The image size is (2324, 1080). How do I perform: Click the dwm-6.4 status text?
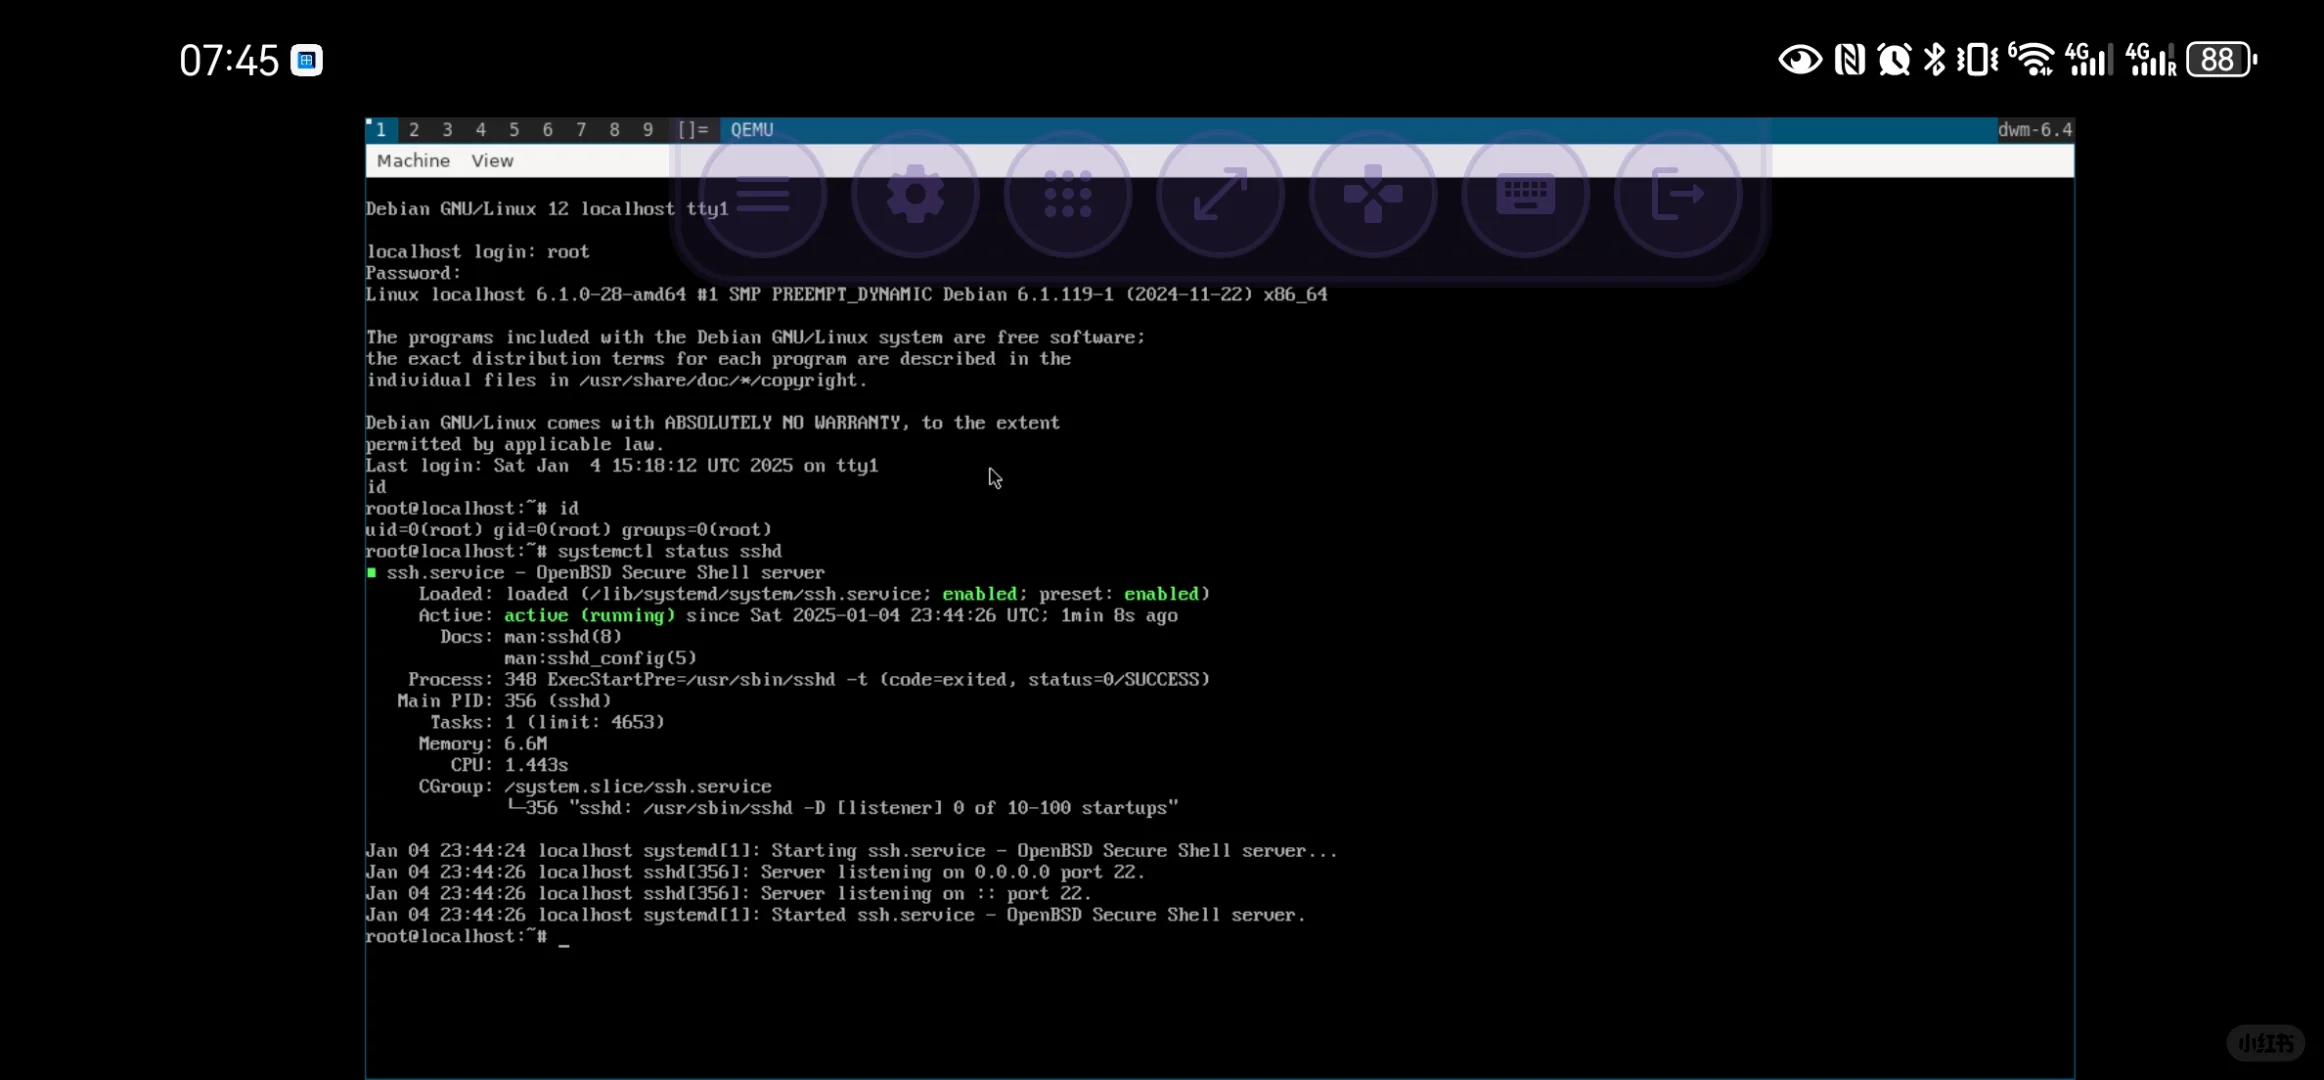(2034, 130)
